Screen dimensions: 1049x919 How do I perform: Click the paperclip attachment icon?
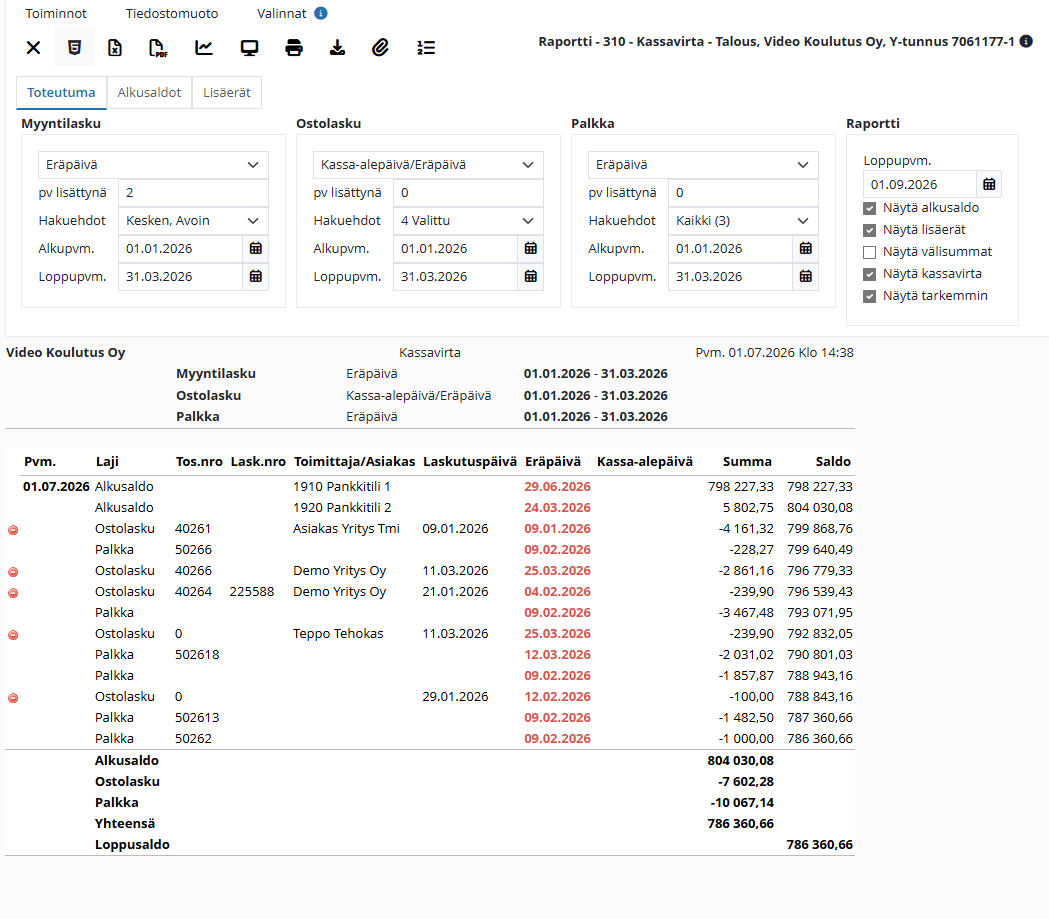pyautogui.click(x=381, y=47)
